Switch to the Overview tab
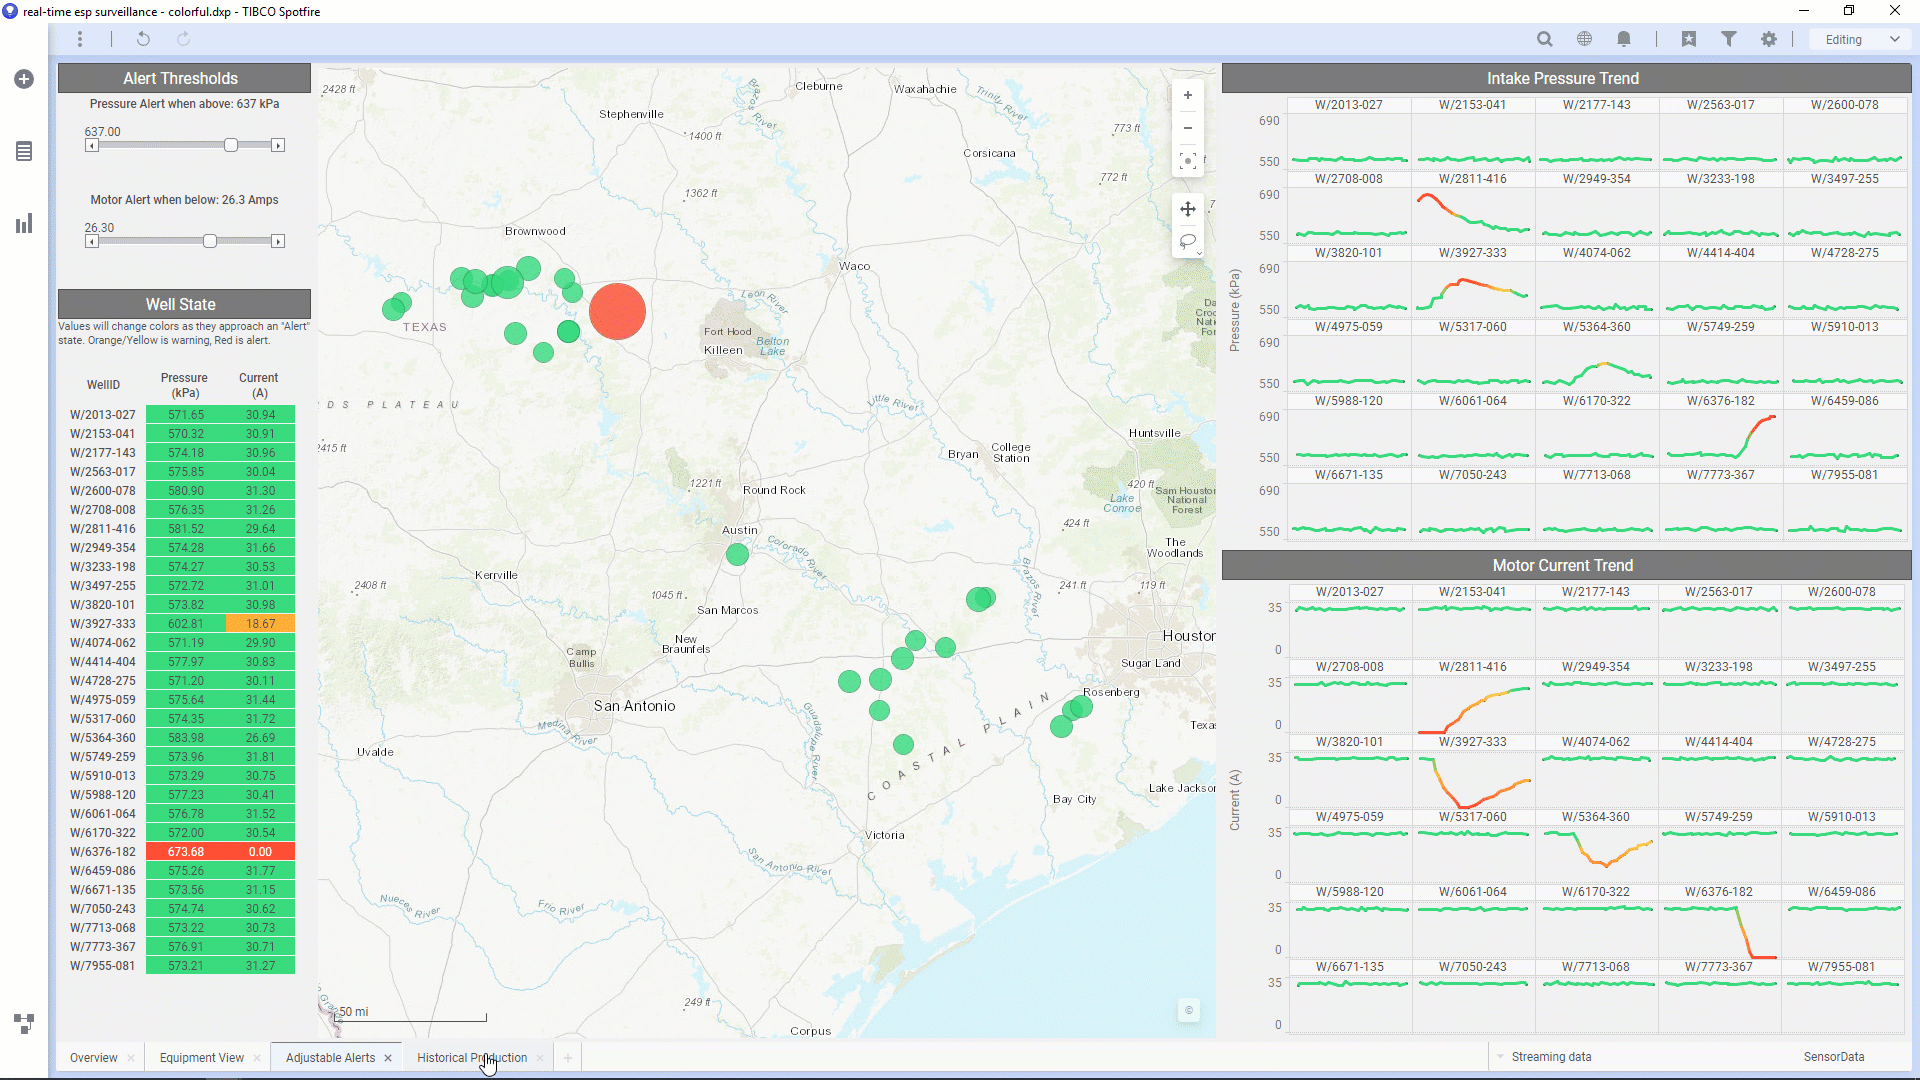 coord(94,1058)
